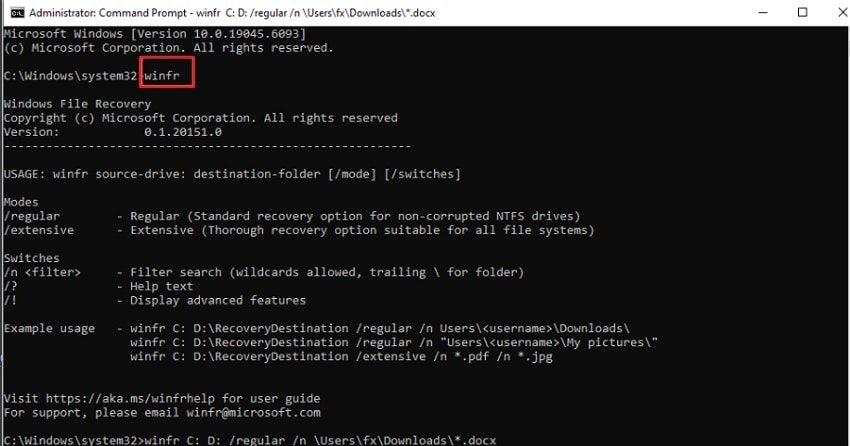Screen dimensions: 850x446
Task: Click the /extensive mode entry
Action: 39,230
